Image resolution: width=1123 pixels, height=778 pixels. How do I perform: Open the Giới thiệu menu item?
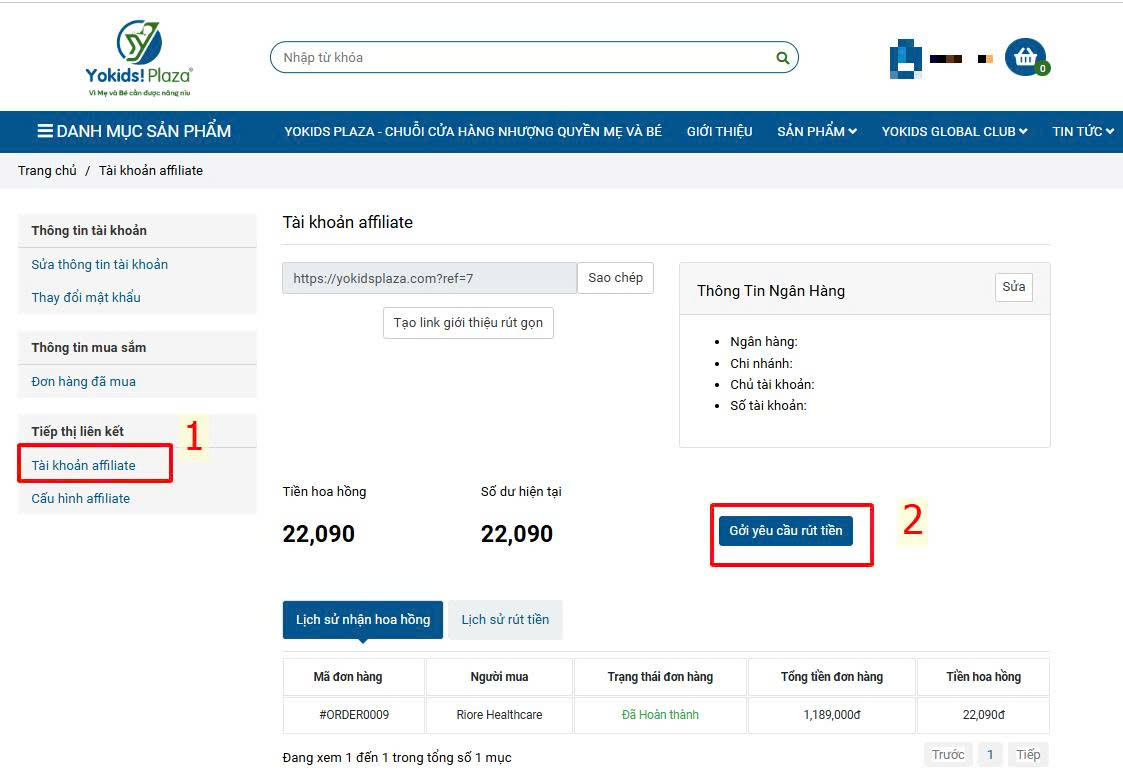tap(719, 131)
